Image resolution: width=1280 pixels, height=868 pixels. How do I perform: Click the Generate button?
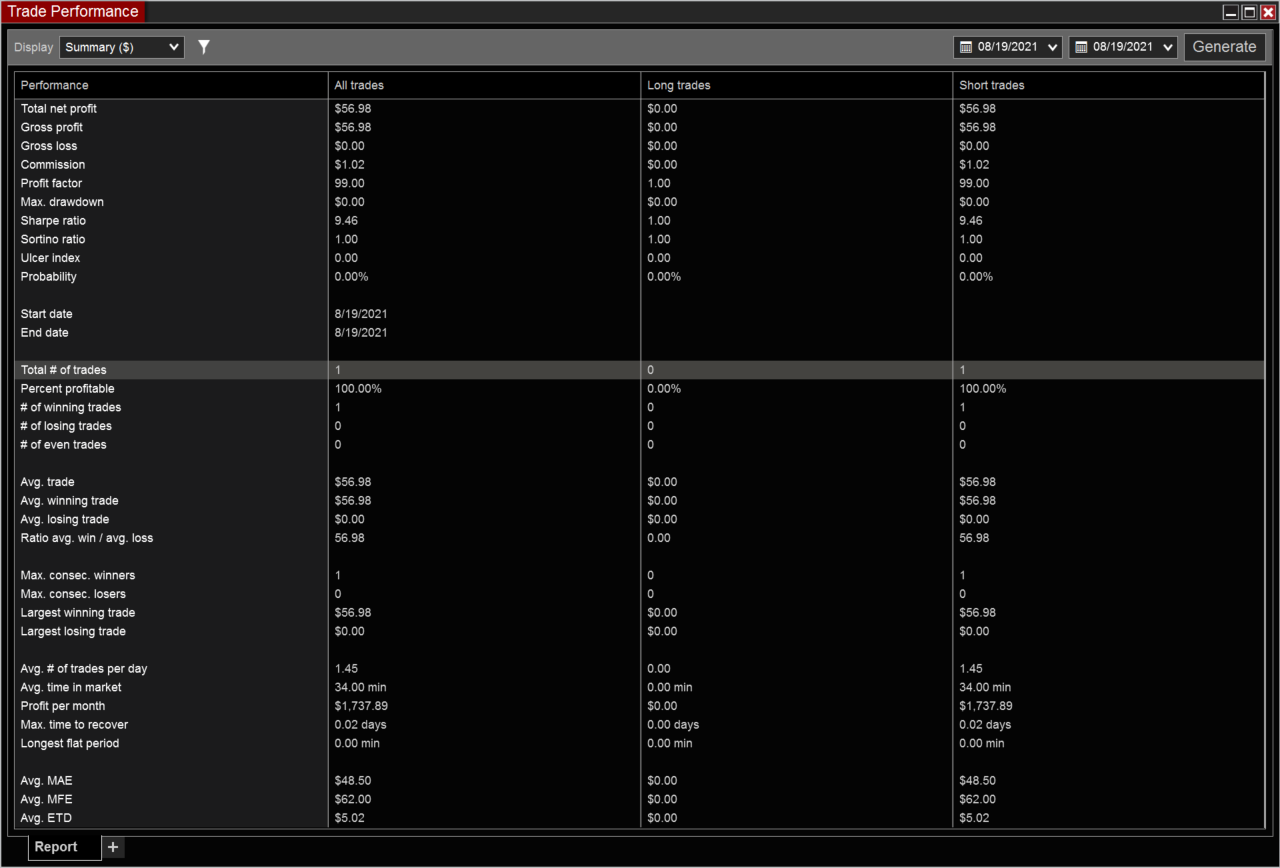1225,47
